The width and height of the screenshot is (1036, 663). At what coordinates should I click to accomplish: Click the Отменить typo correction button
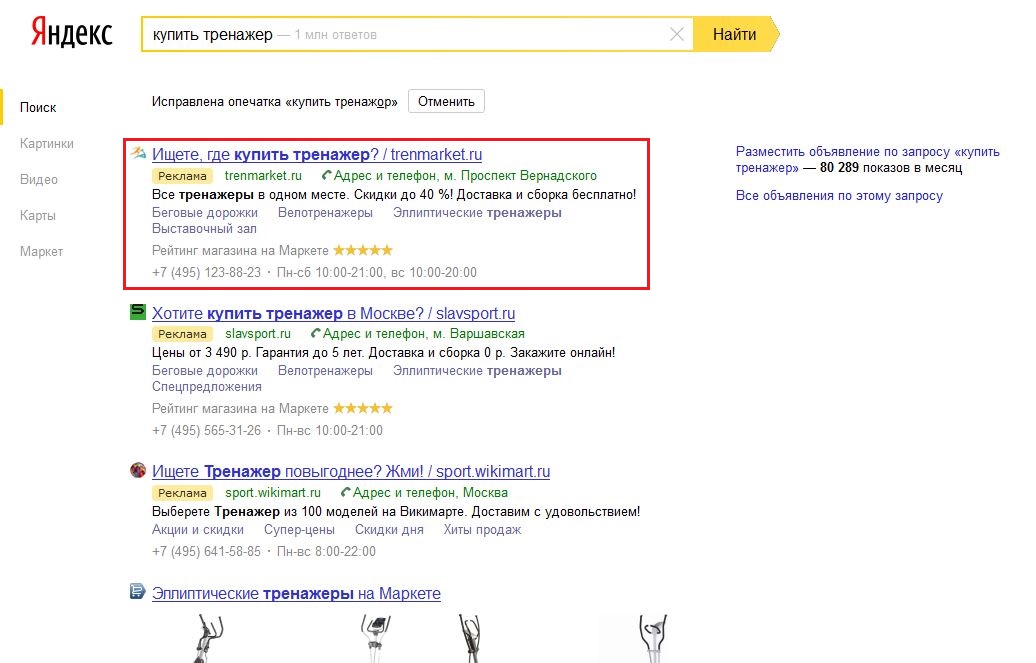(446, 101)
